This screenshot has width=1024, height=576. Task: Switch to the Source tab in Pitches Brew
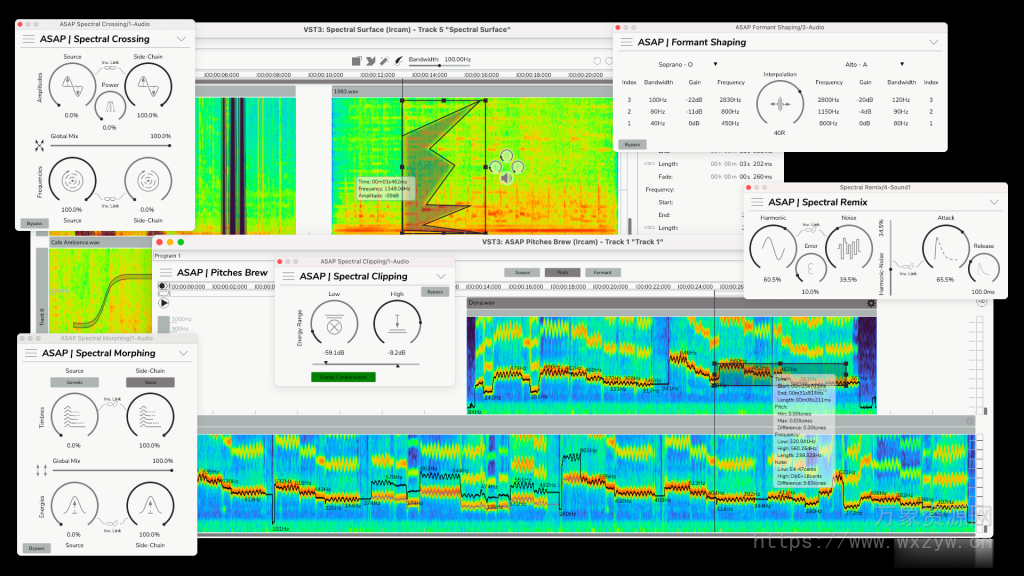pyautogui.click(x=522, y=272)
